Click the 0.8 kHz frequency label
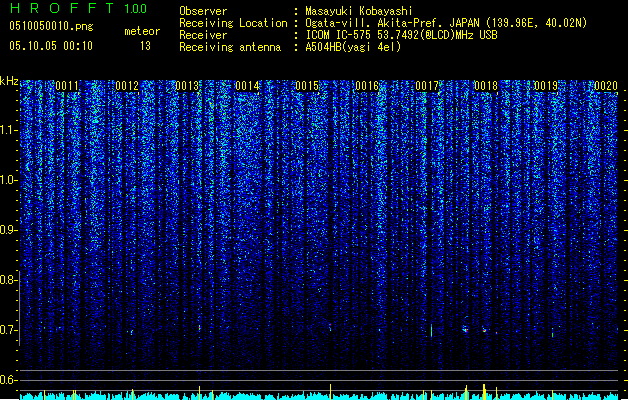 coord(8,280)
